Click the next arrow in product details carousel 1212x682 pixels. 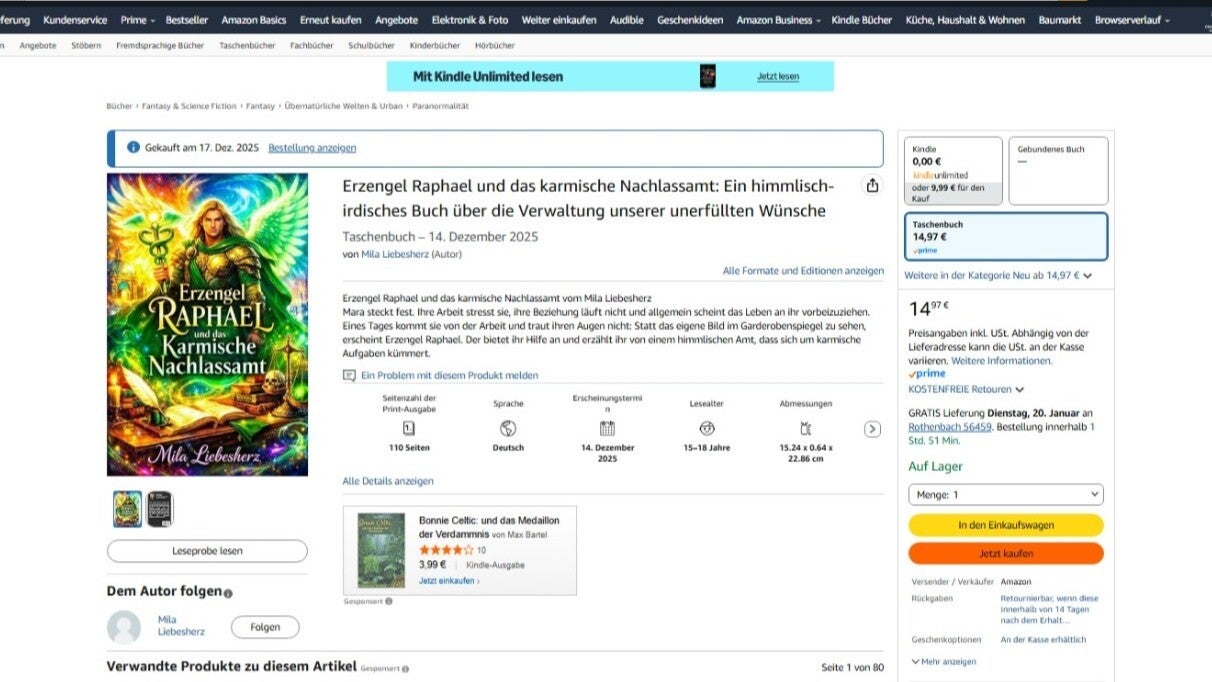pyautogui.click(x=872, y=429)
